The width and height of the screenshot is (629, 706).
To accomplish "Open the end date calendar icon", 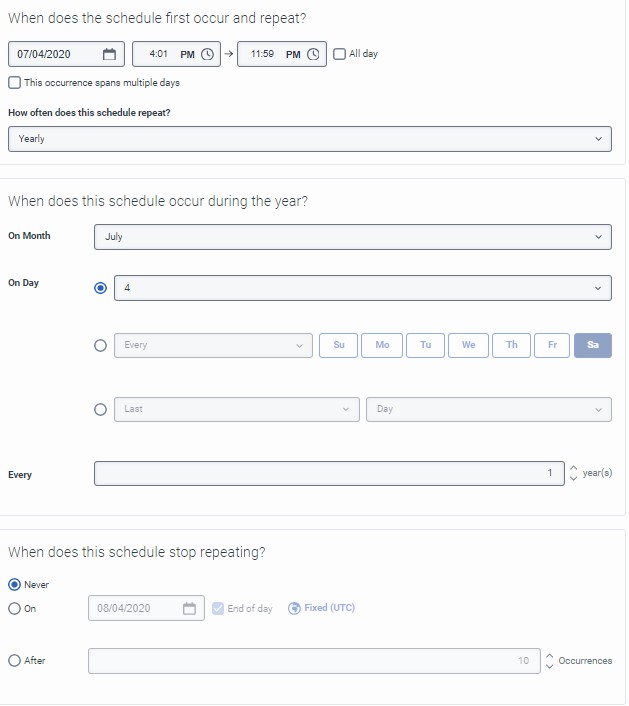I will click(190, 608).
